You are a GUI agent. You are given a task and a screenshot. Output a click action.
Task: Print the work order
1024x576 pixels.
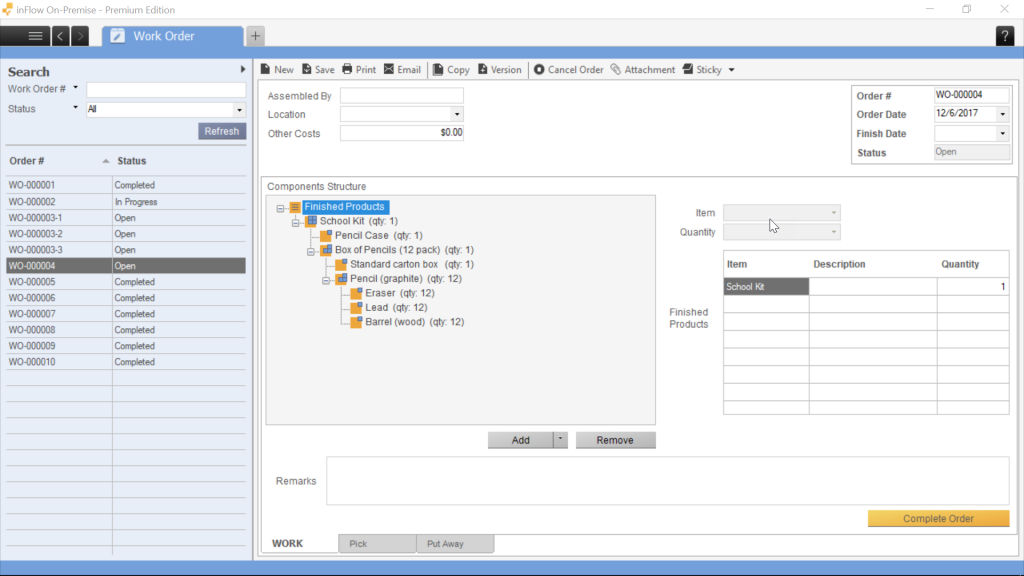point(359,70)
